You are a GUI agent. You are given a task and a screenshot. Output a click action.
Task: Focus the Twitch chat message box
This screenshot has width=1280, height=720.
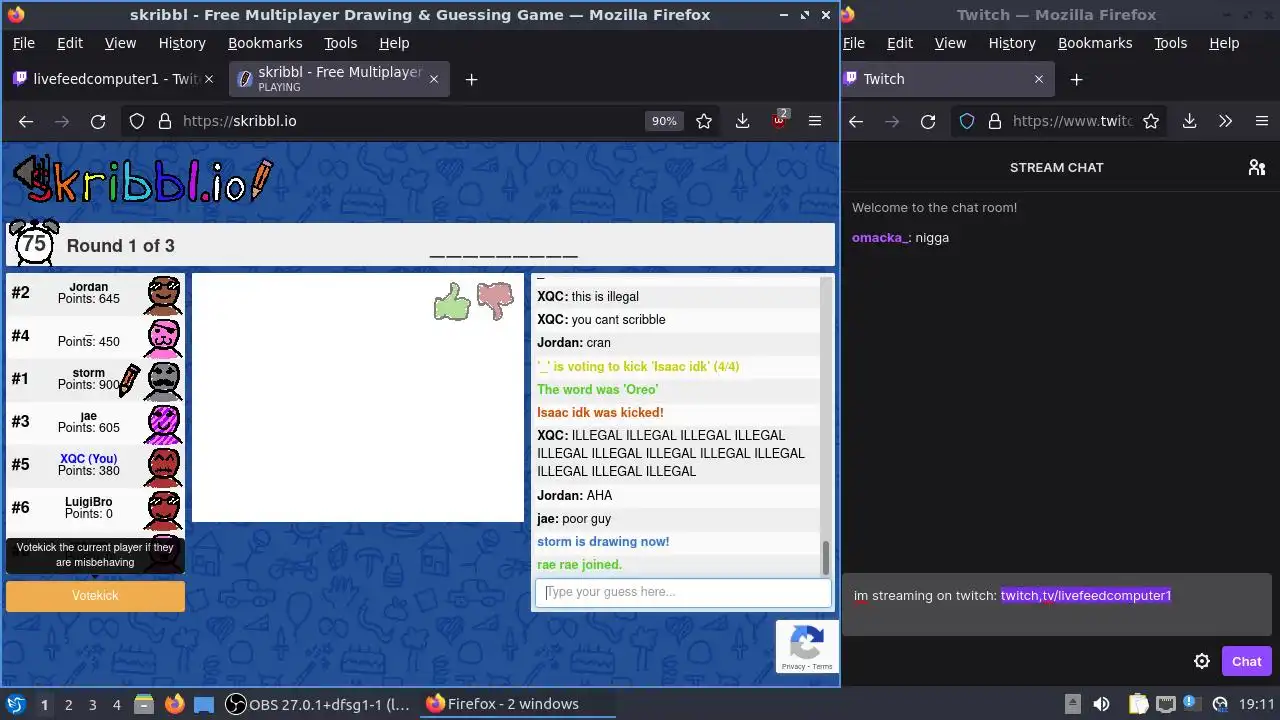click(1056, 605)
